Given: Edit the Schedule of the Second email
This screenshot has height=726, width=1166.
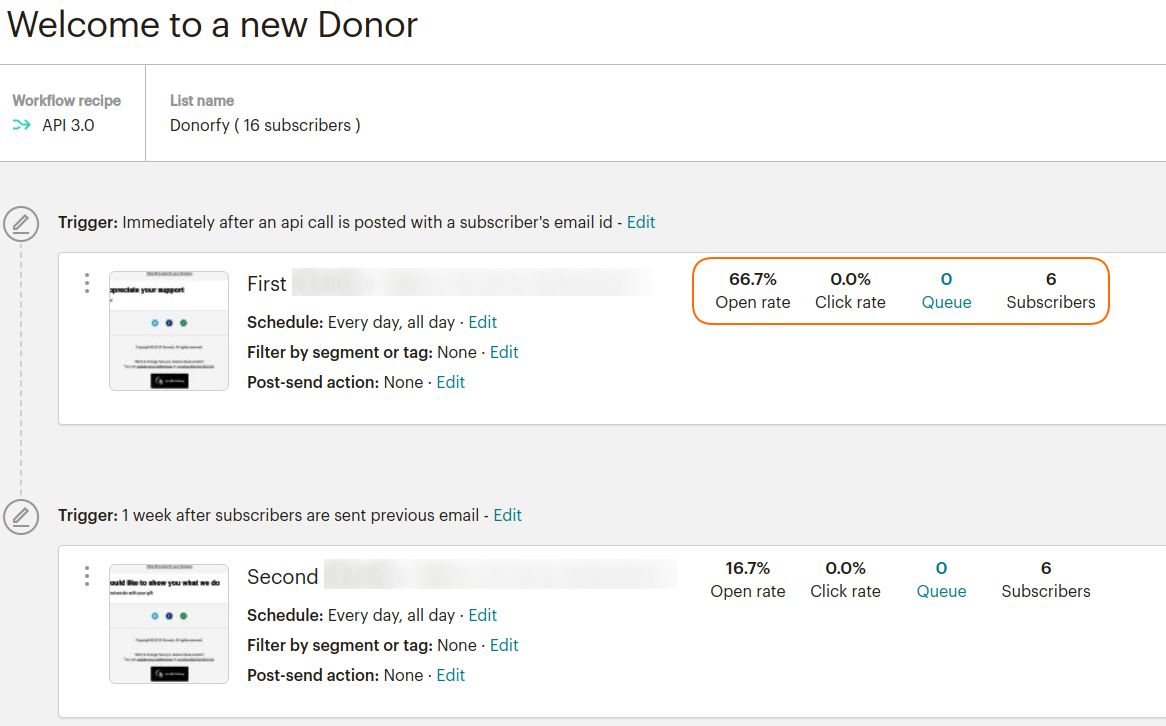Looking at the screenshot, I should click(x=482, y=615).
